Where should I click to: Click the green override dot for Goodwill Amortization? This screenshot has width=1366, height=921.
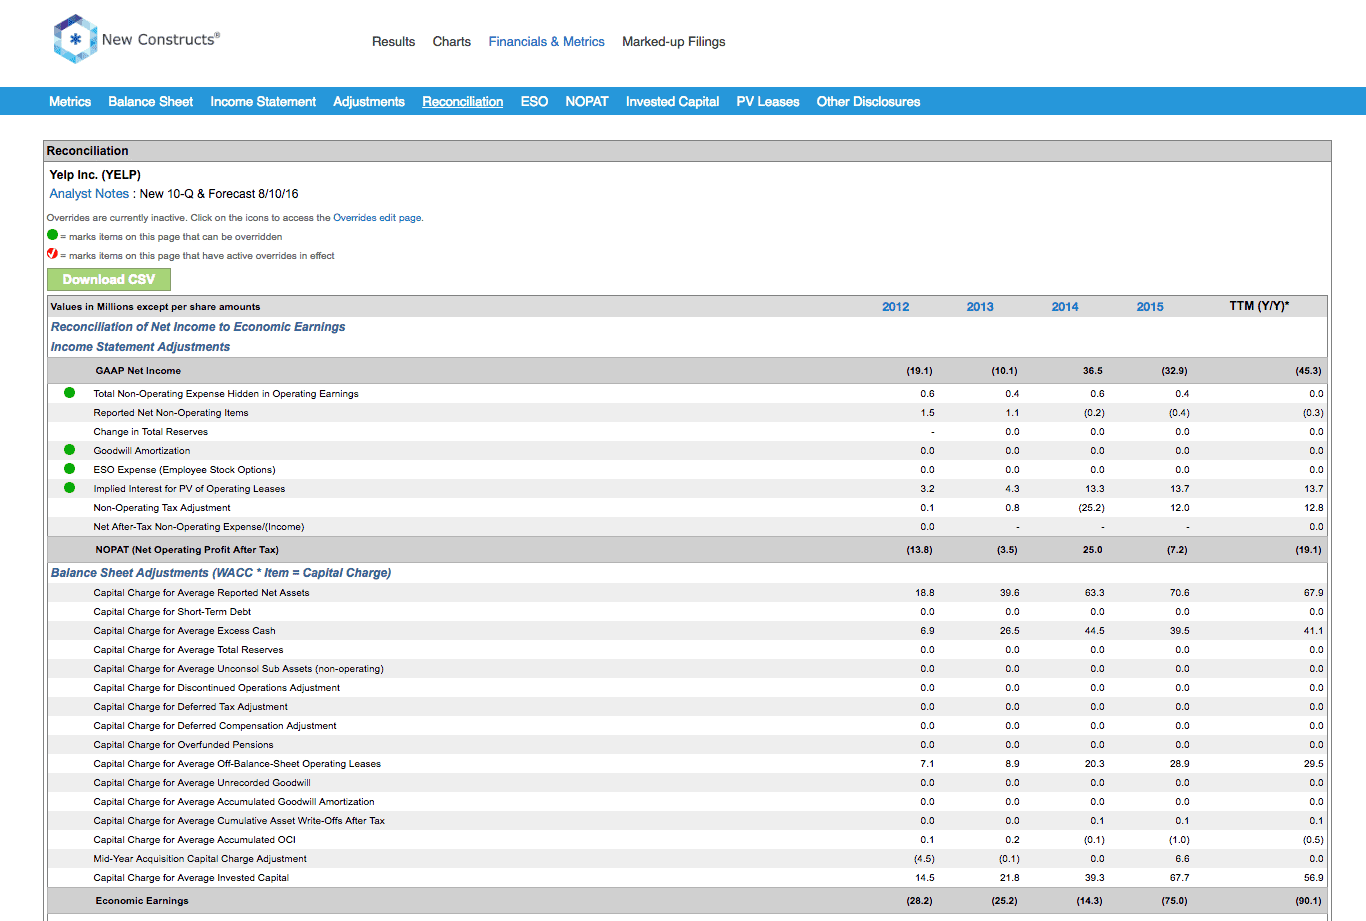tap(69, 450)
